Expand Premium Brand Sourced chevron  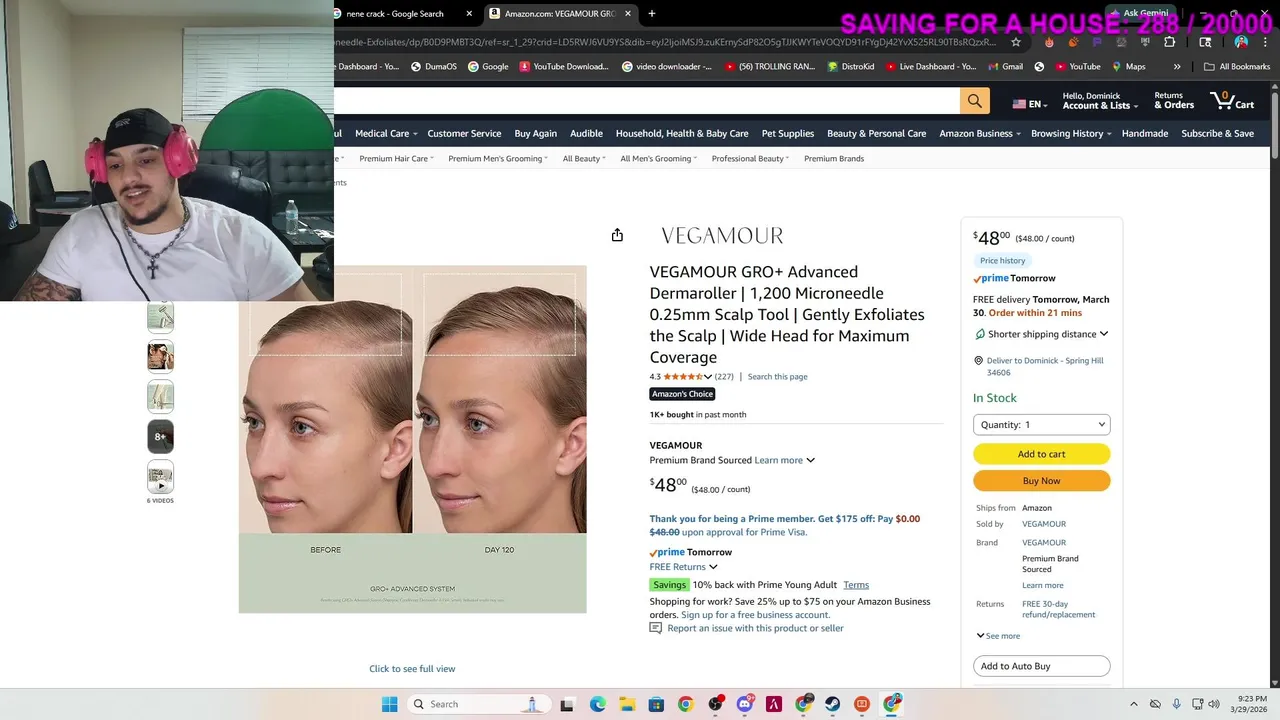(x=810, y=460)
